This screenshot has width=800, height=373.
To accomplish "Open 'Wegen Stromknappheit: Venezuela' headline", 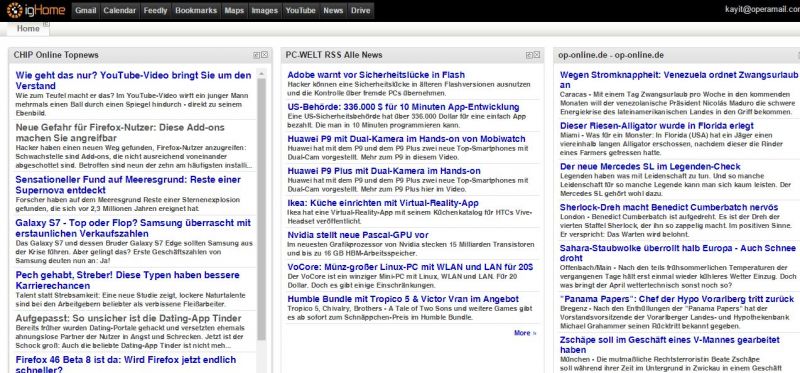I will pyautogui.click(x=679, y=80).
